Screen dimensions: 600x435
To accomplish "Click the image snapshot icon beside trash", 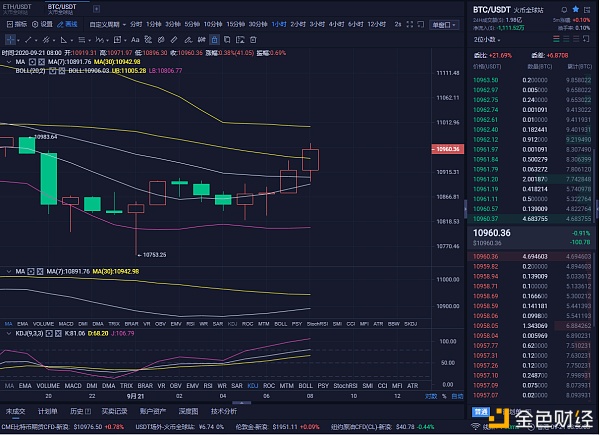I will pyautogui.click(x=240, y=39).
